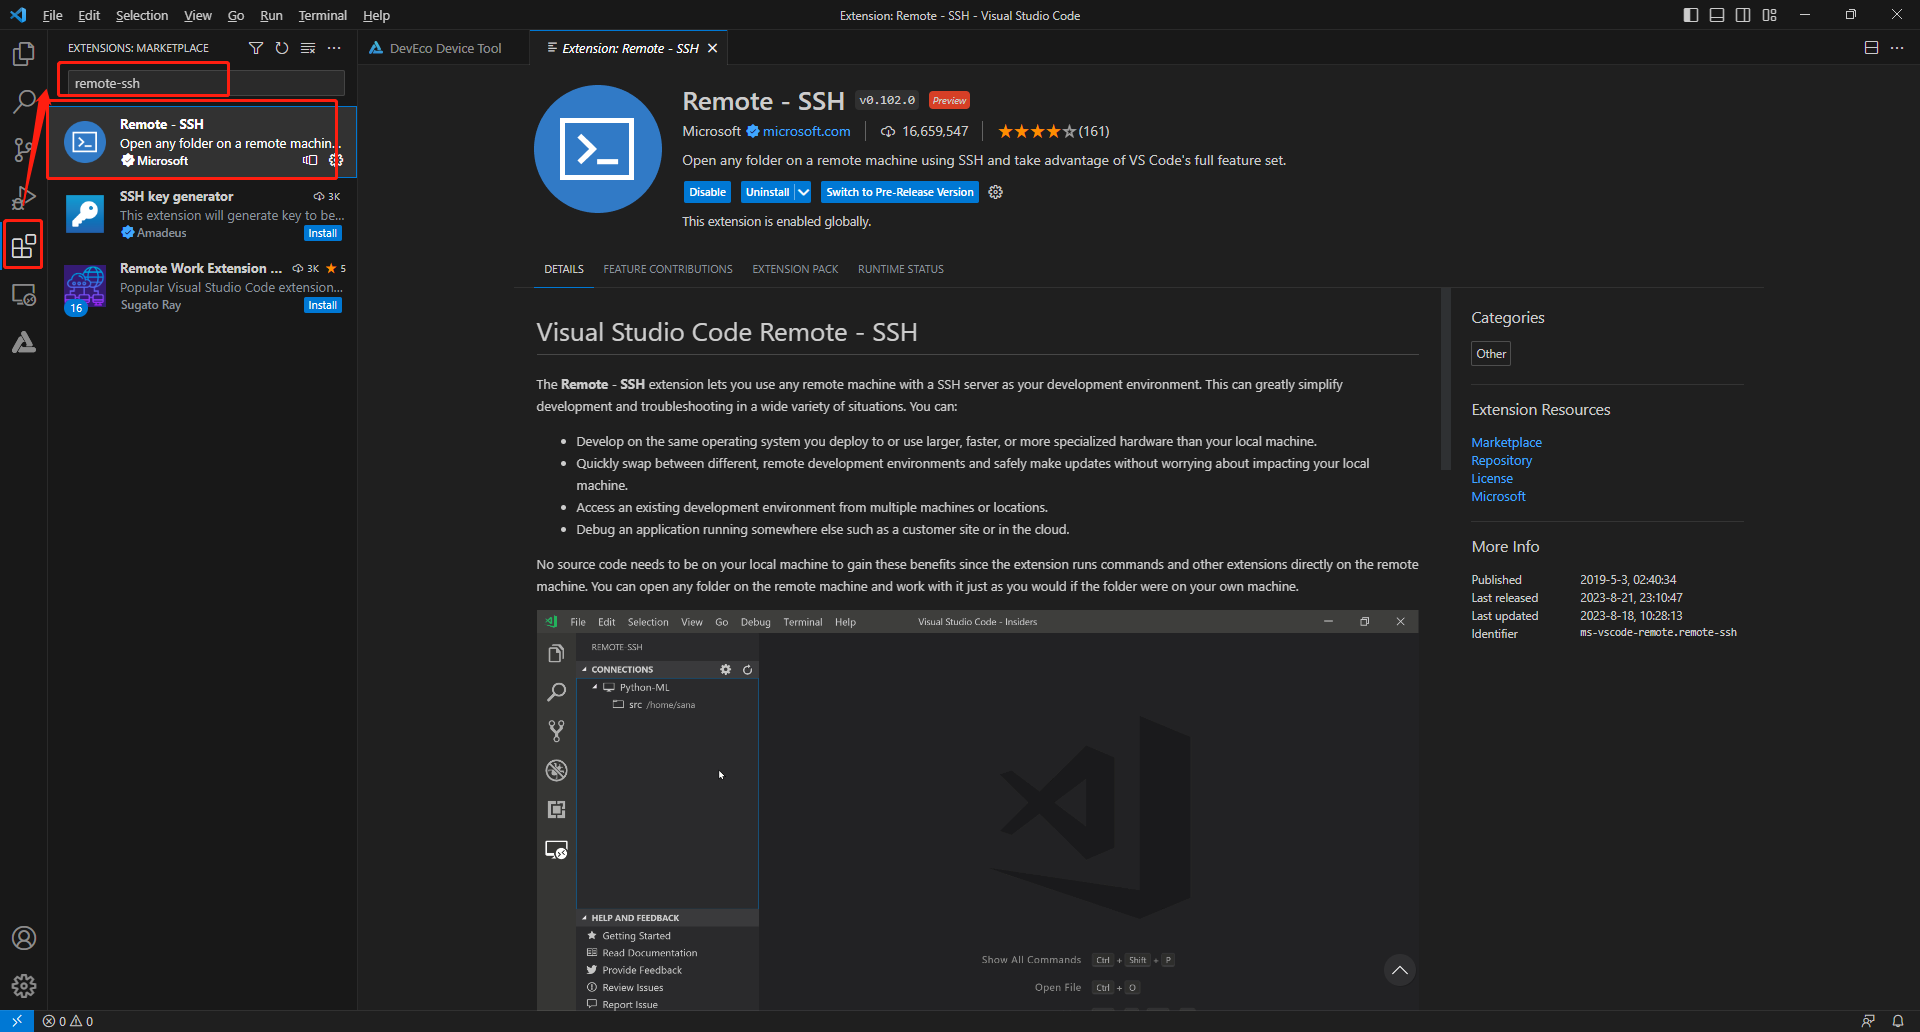This screenshot has width=1920, height=1032.
Task: Click the Uninstall button
Action: pos(768,192)
